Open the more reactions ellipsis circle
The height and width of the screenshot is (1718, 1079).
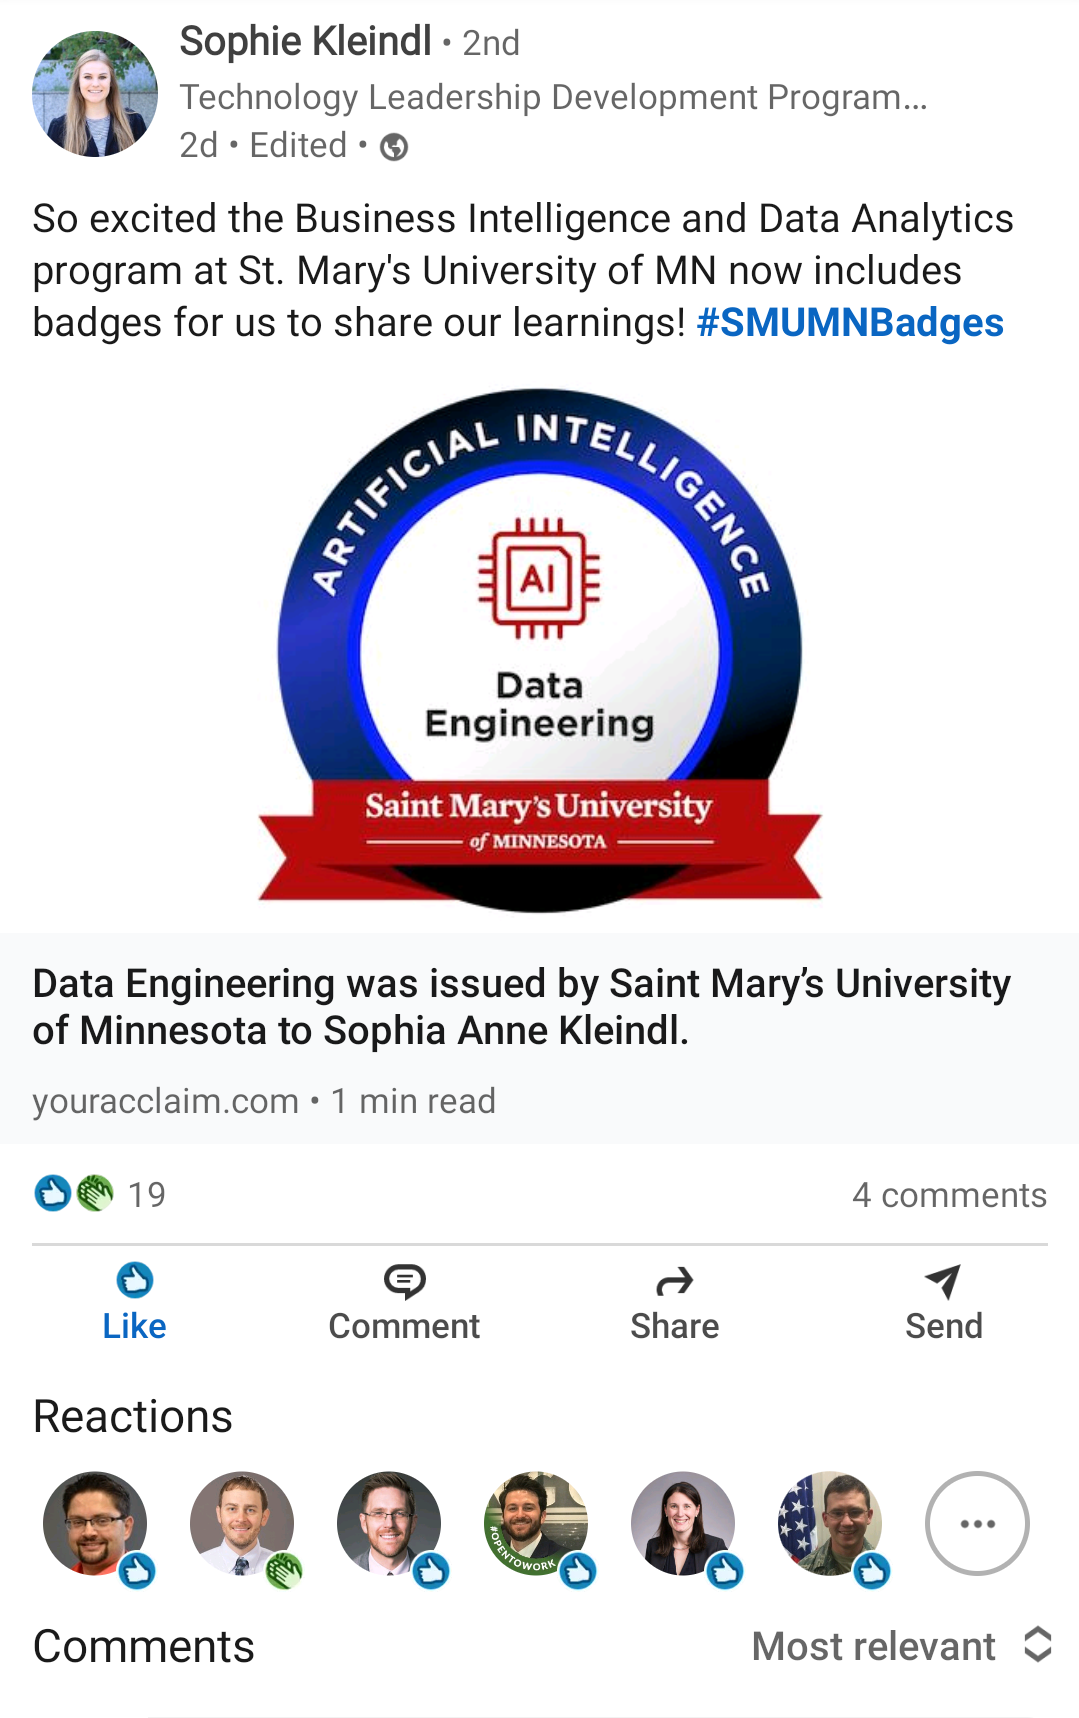point(977,1523)
